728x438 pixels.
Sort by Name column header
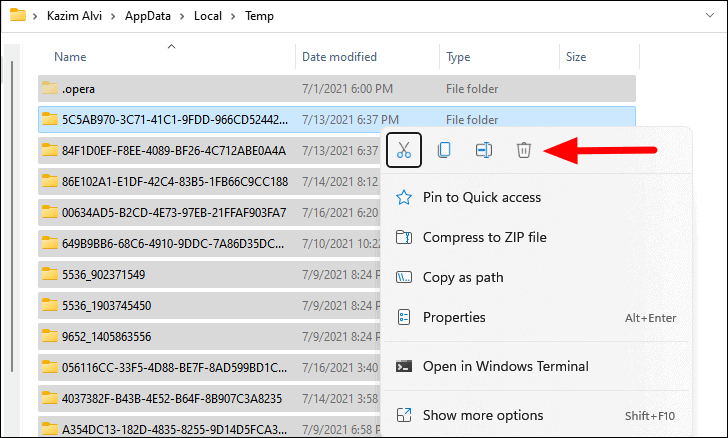70,57
